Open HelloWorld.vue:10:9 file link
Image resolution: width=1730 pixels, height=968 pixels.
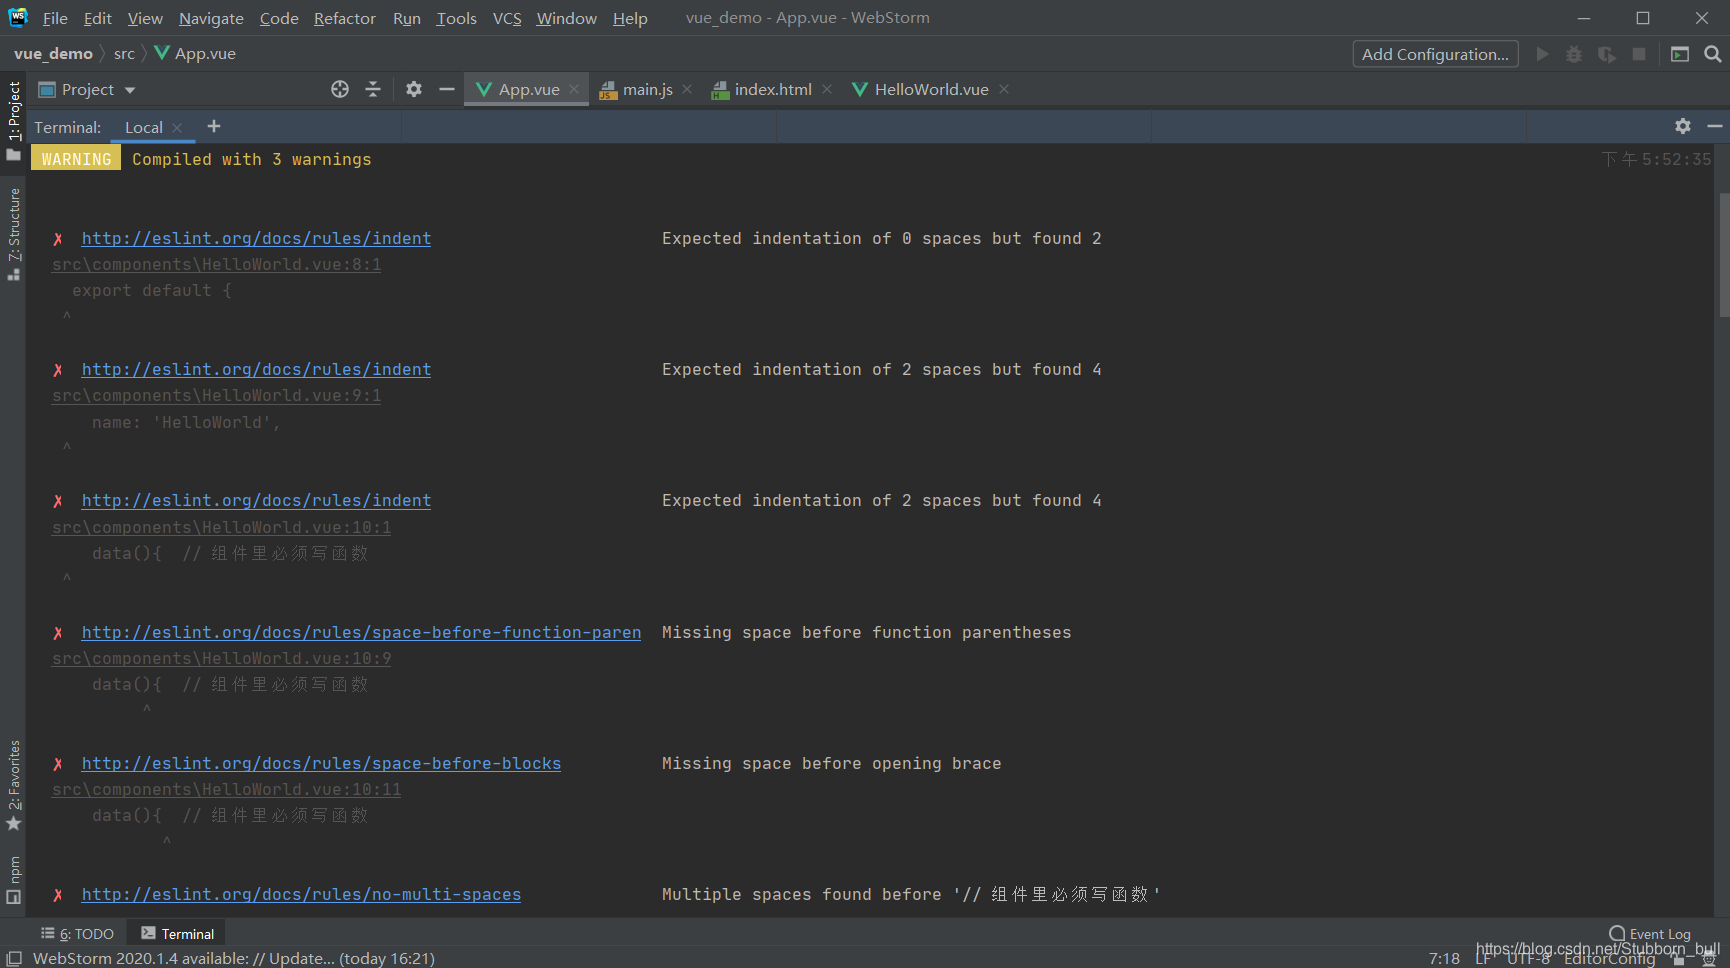click(221, 658)
